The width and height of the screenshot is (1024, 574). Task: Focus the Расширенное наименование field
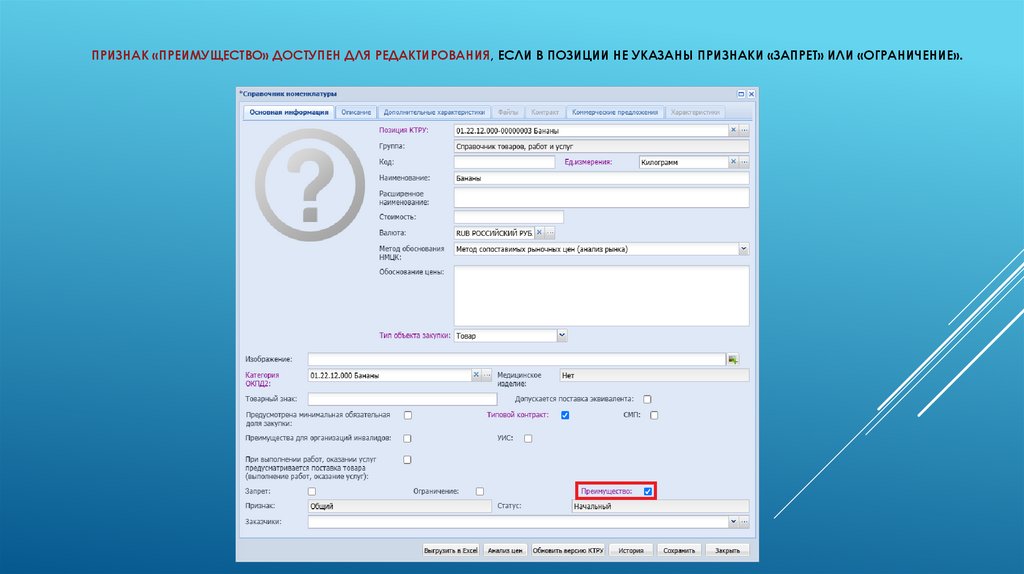point(601,197)
